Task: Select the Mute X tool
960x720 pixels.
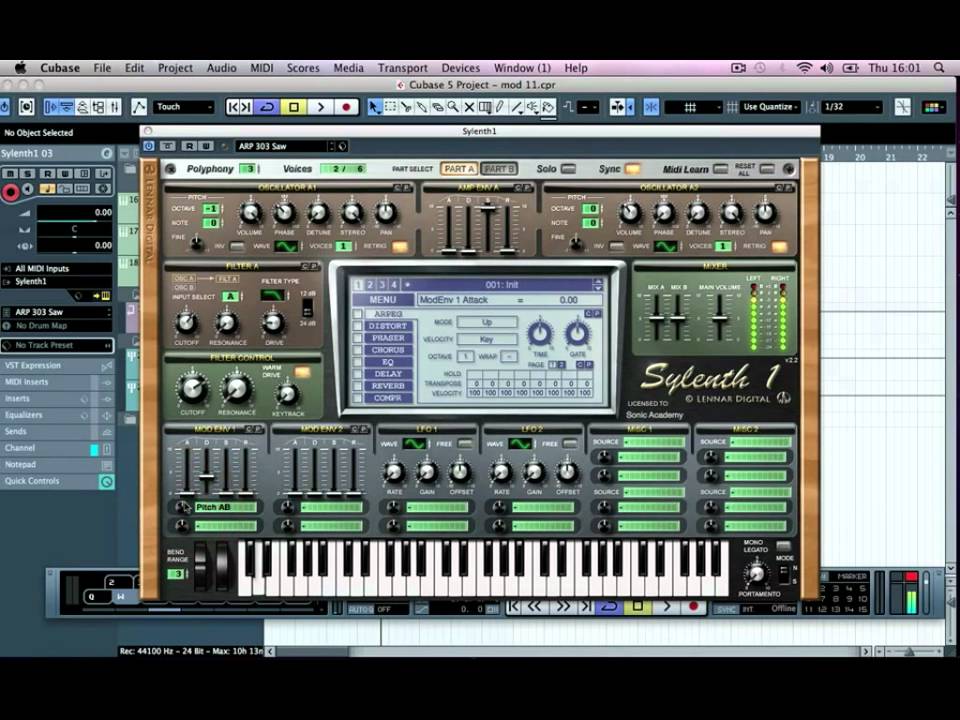Action: click(x=470, y=107)
